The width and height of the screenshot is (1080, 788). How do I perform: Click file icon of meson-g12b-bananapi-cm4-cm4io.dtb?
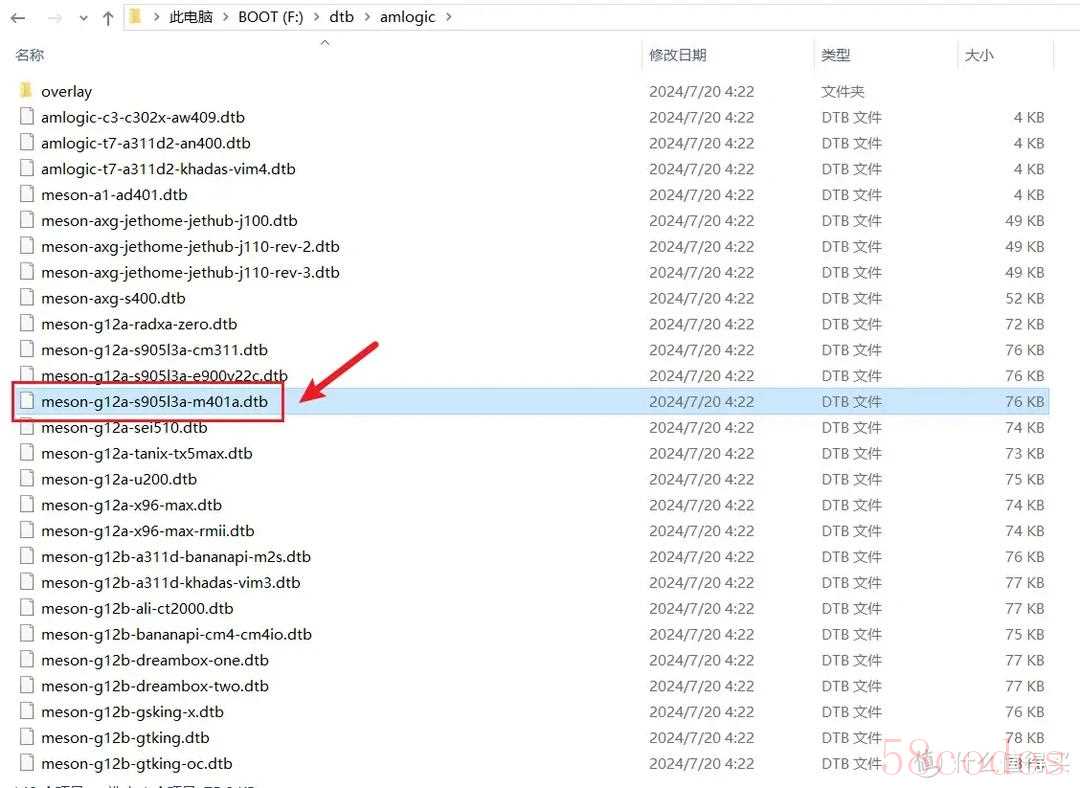coord(26,634)
